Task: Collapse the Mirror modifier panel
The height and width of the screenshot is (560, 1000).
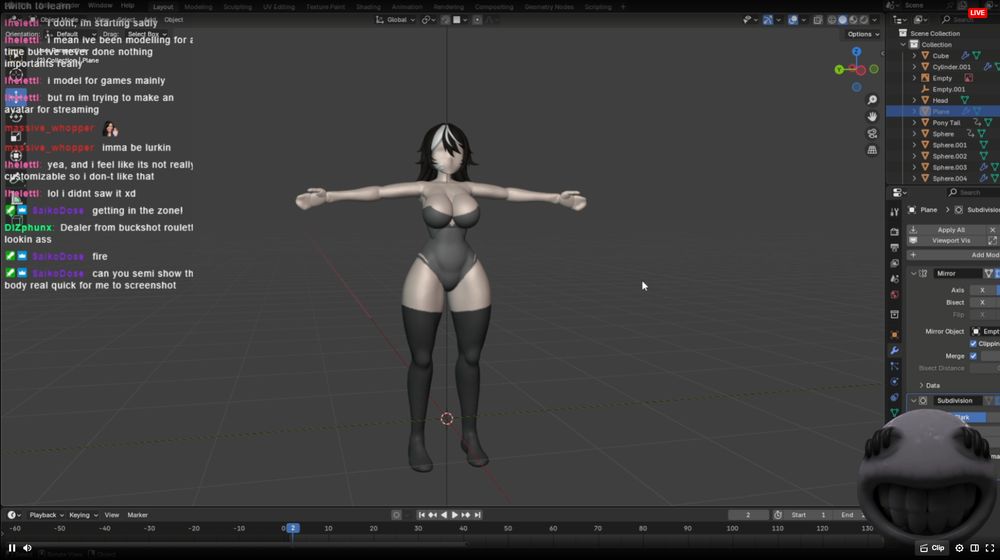Action: 914,274
